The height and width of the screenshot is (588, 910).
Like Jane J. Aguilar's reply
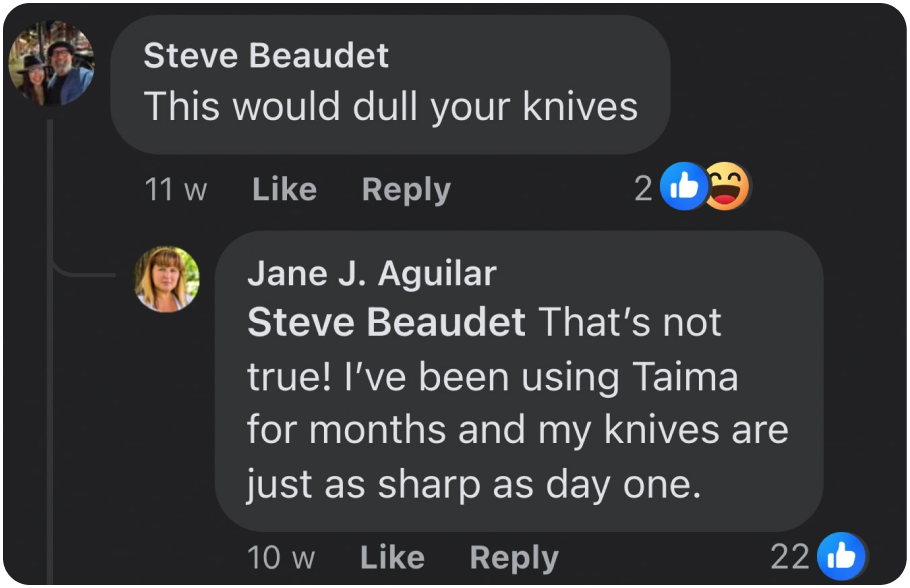click(x=392, y=557)
